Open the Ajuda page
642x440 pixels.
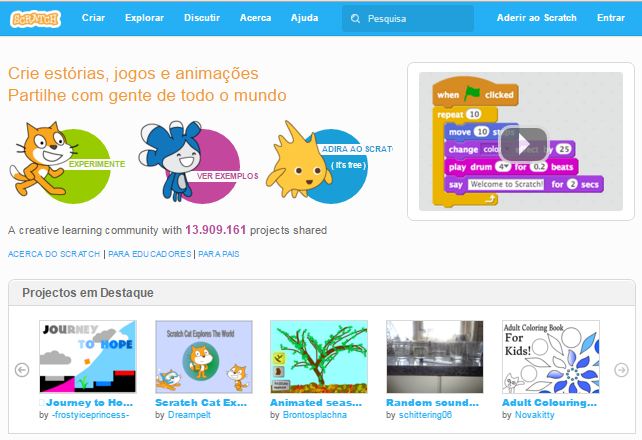304,18
